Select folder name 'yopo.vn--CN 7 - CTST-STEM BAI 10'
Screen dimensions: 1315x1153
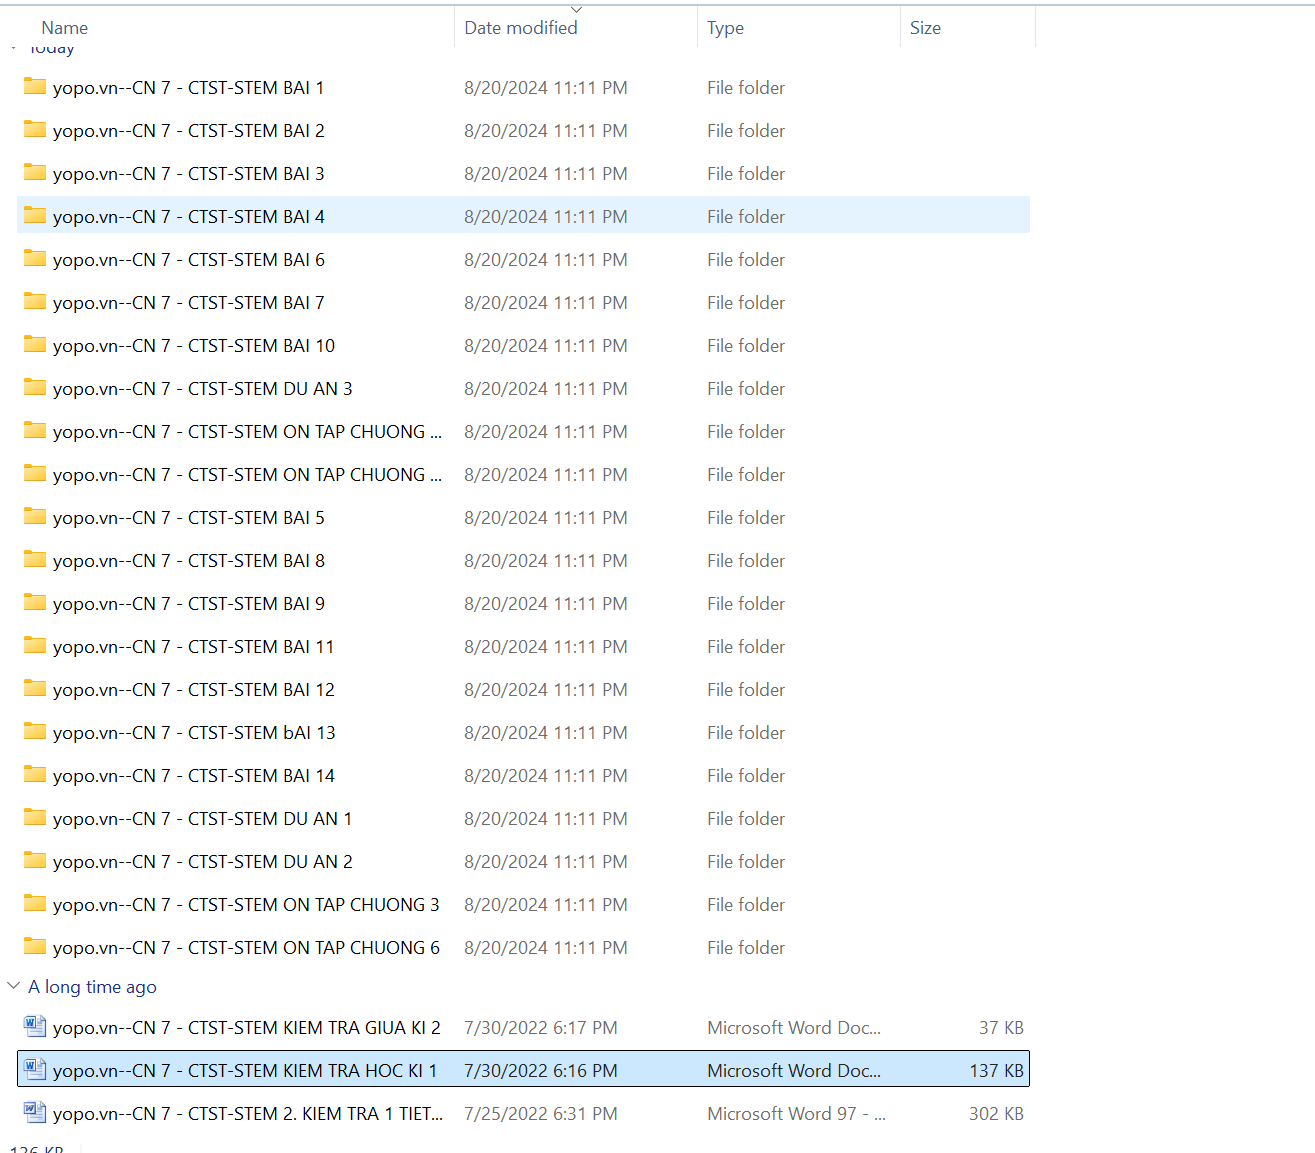194,346
